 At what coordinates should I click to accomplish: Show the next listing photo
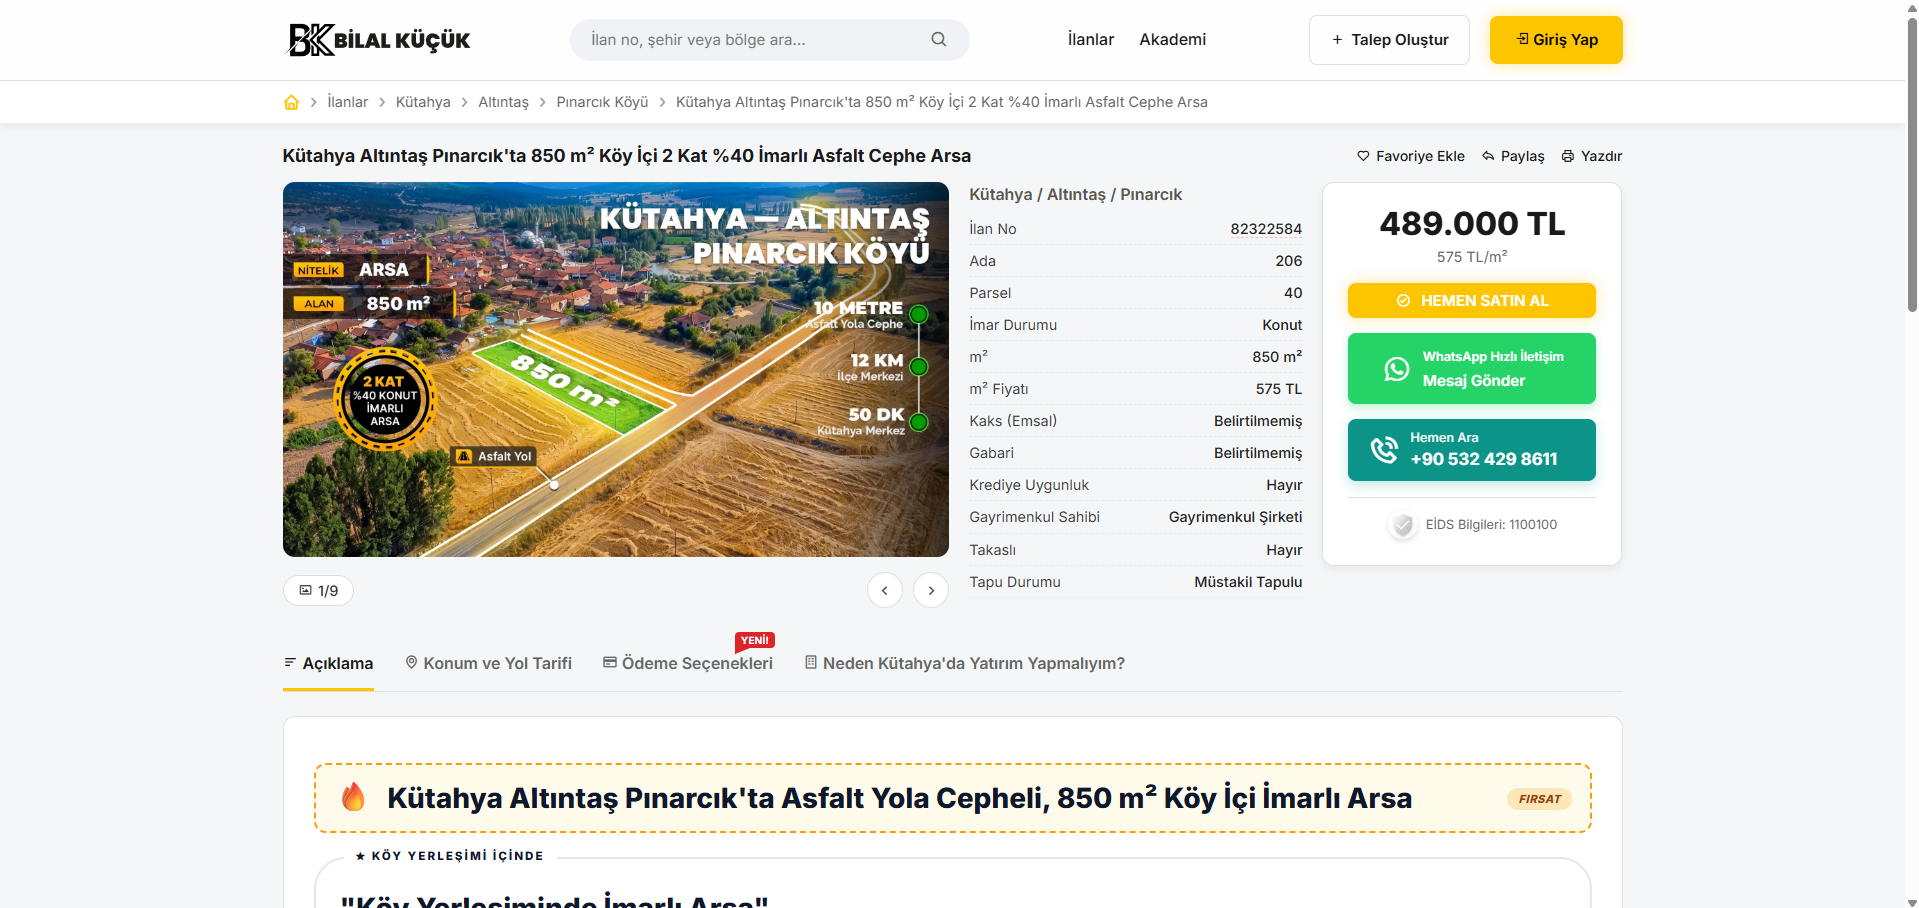(x=931, y=591)
